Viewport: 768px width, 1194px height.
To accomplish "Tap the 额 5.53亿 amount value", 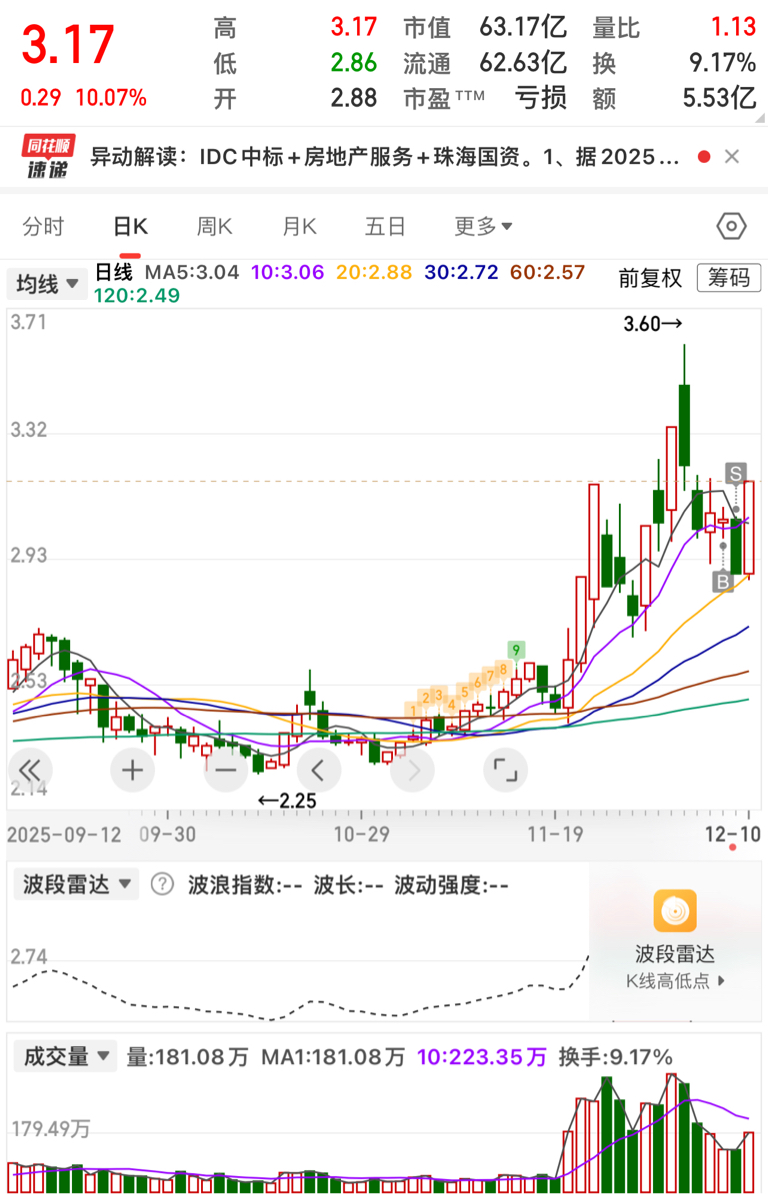I will click(x=719, y=97).
